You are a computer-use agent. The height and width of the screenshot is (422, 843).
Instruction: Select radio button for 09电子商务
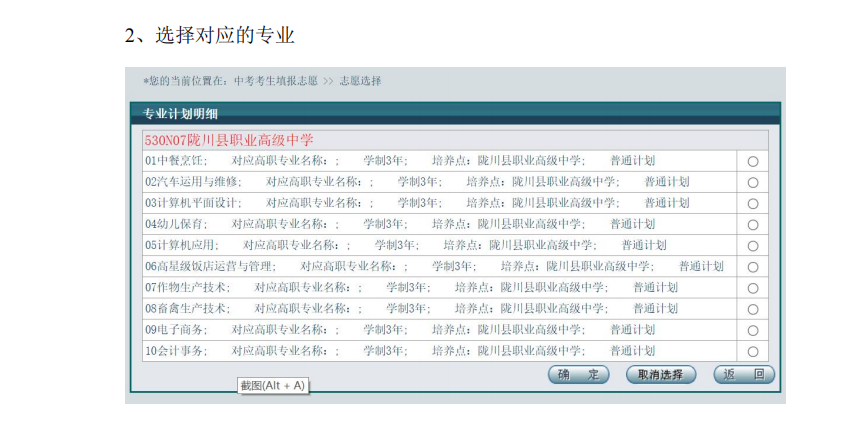pyautogui.click(x=753, y=331)
